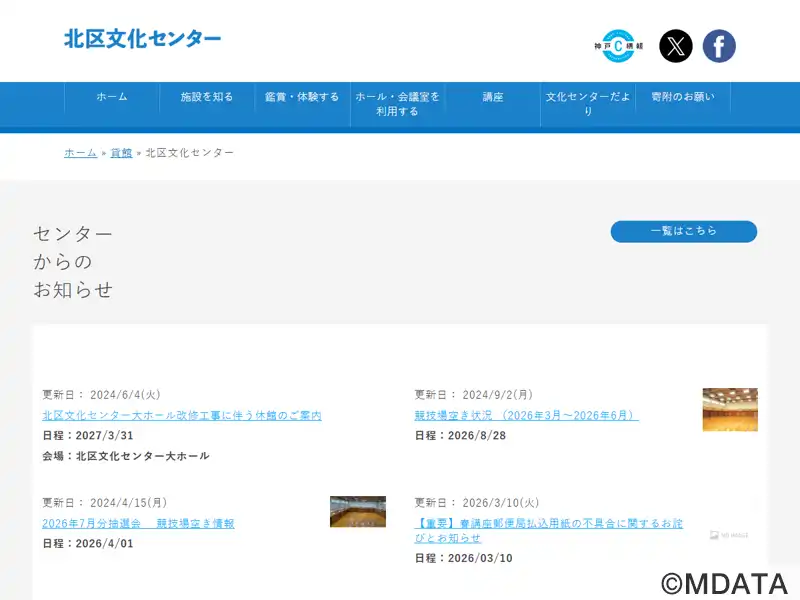Click the 貸館 breadcrumb link
This screenshot has width=800, height=600.
click(121, 153)
